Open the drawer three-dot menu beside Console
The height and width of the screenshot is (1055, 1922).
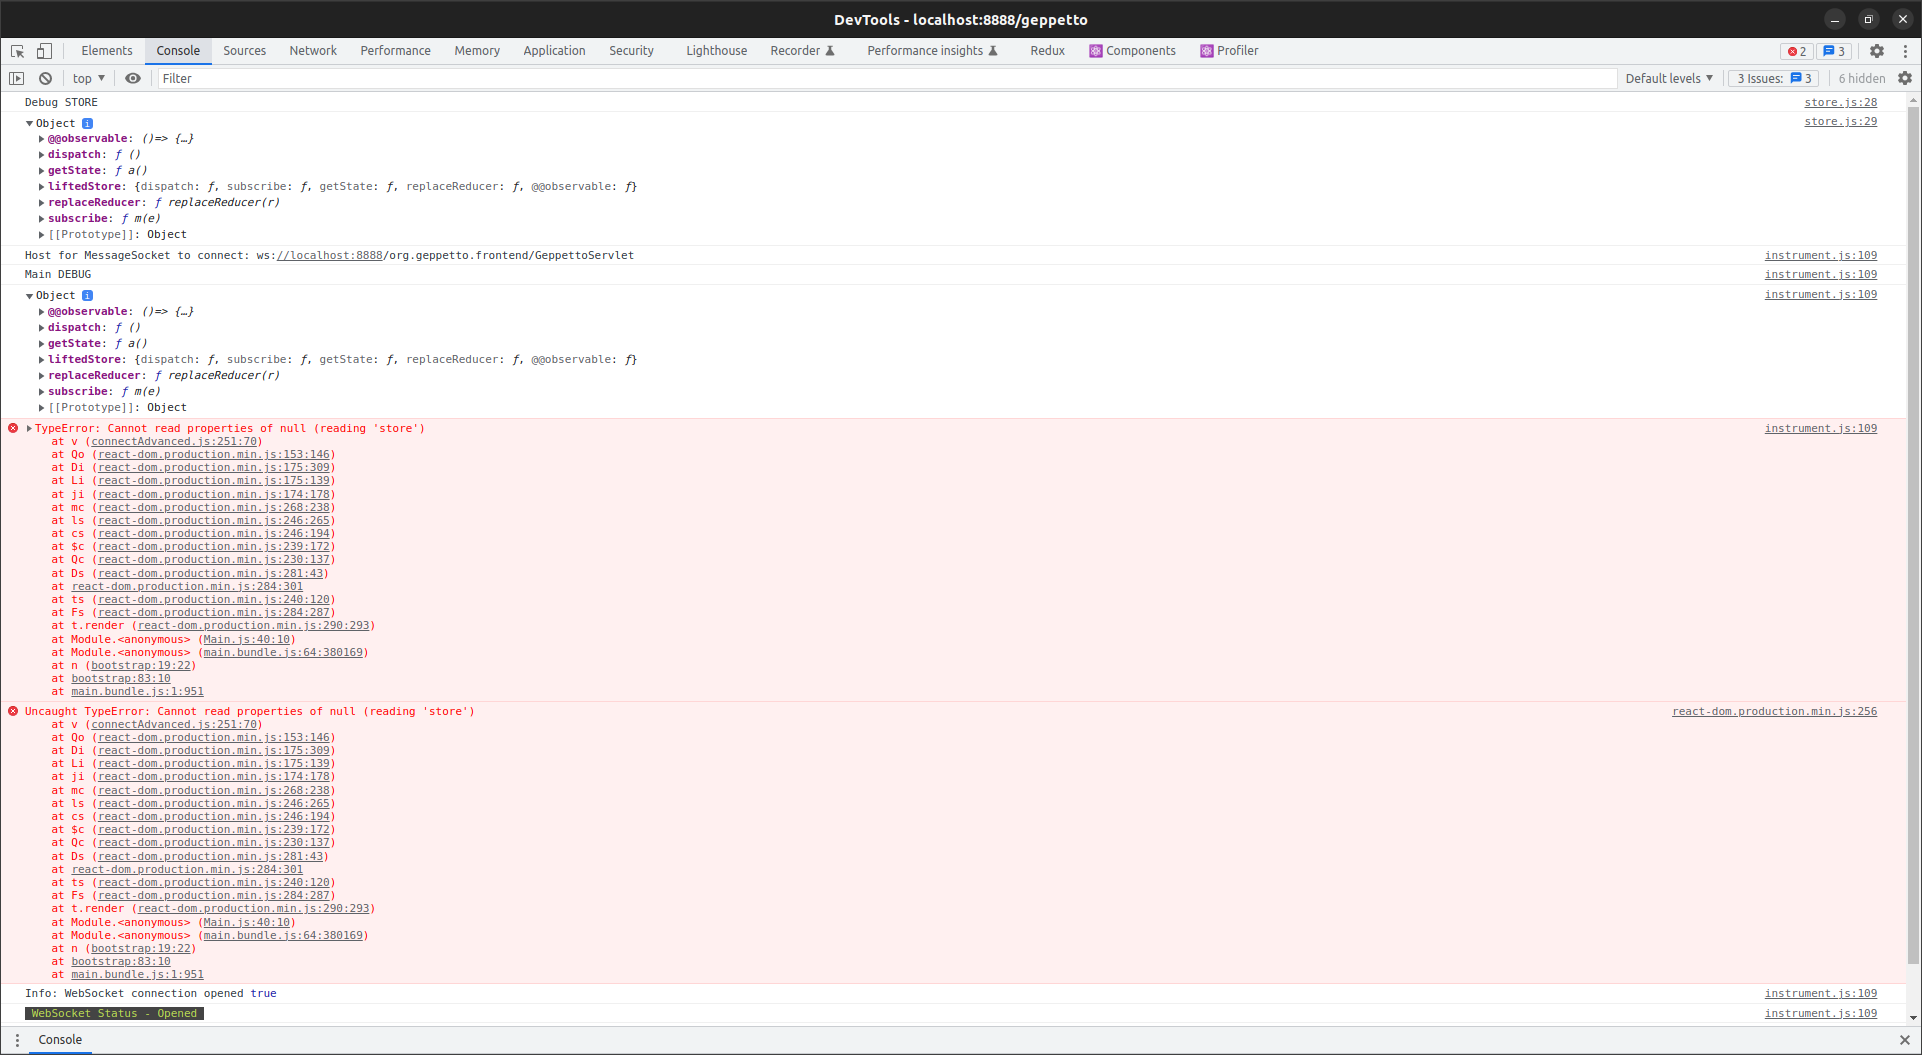pos(17,1040)
